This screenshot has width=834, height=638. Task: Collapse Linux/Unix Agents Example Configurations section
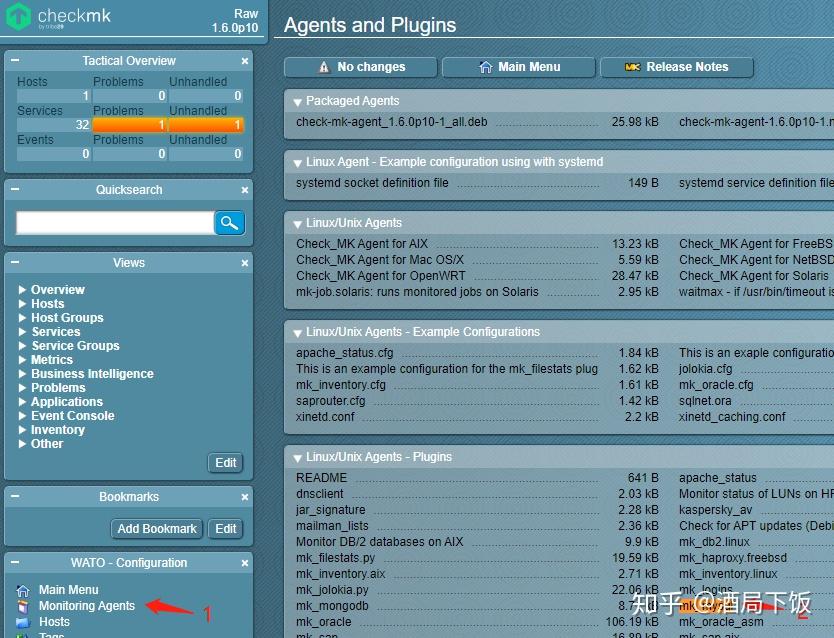[x=297, y=333]
